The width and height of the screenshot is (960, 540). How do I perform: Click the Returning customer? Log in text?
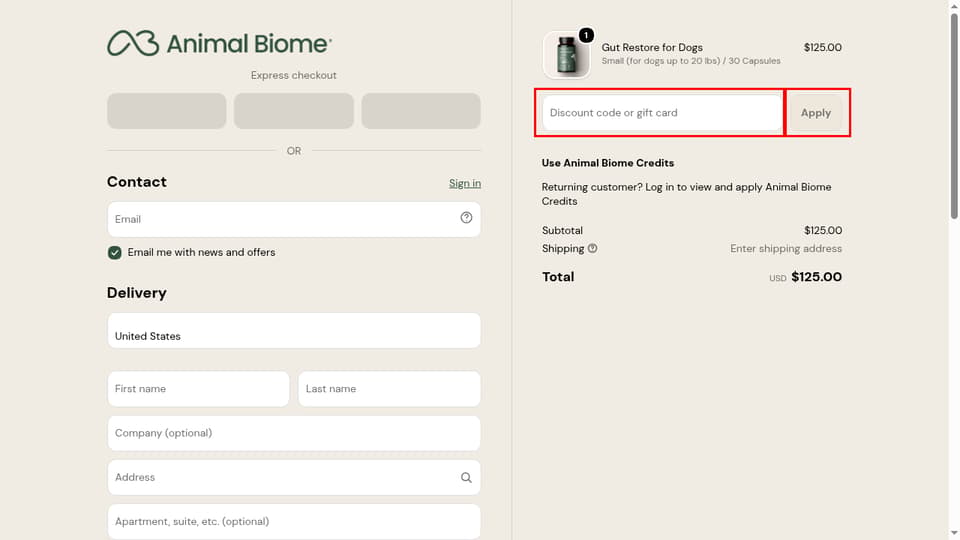686,194
